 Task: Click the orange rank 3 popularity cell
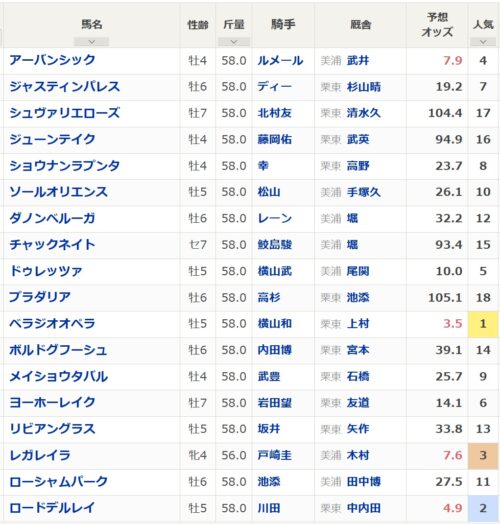pyautogui.click(x=483, y=455)
